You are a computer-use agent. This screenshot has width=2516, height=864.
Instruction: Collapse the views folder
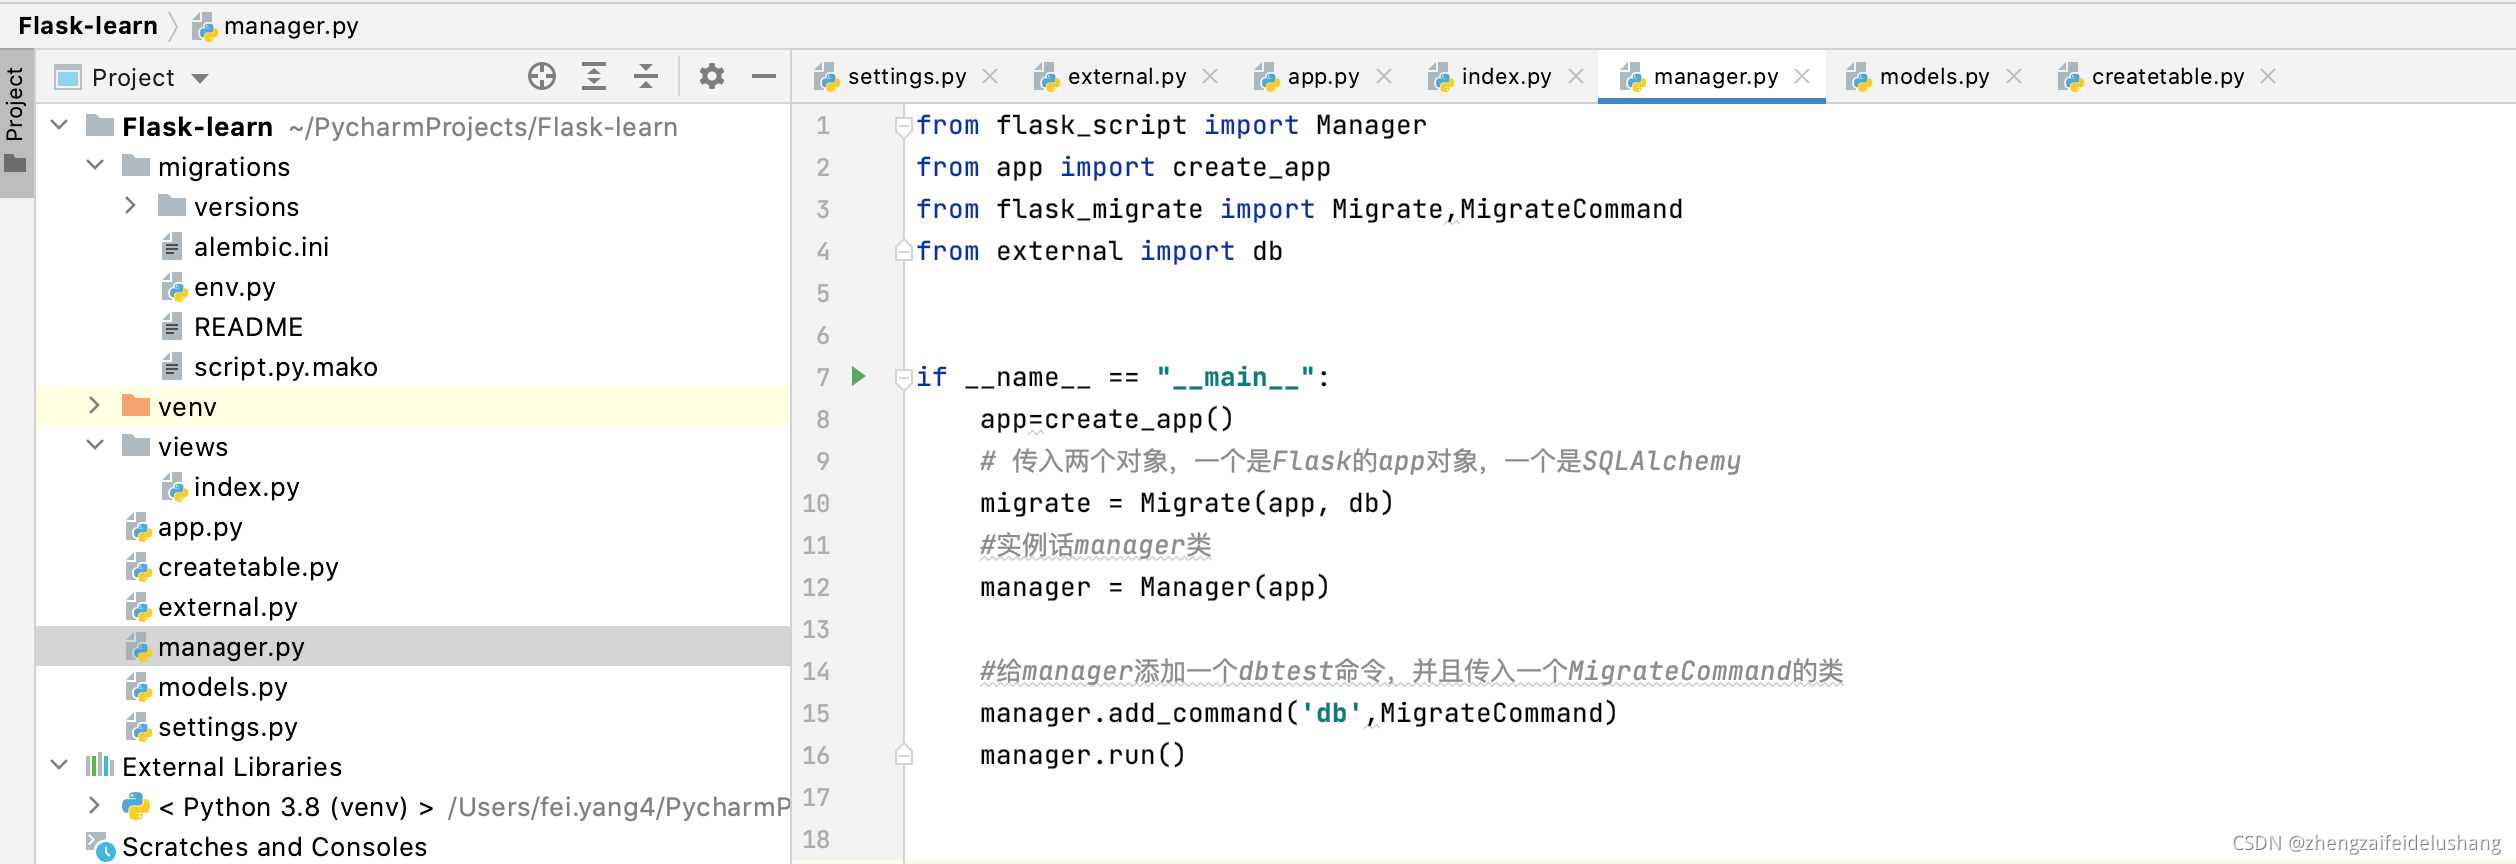pyautogui.click(x=96, y=446)
